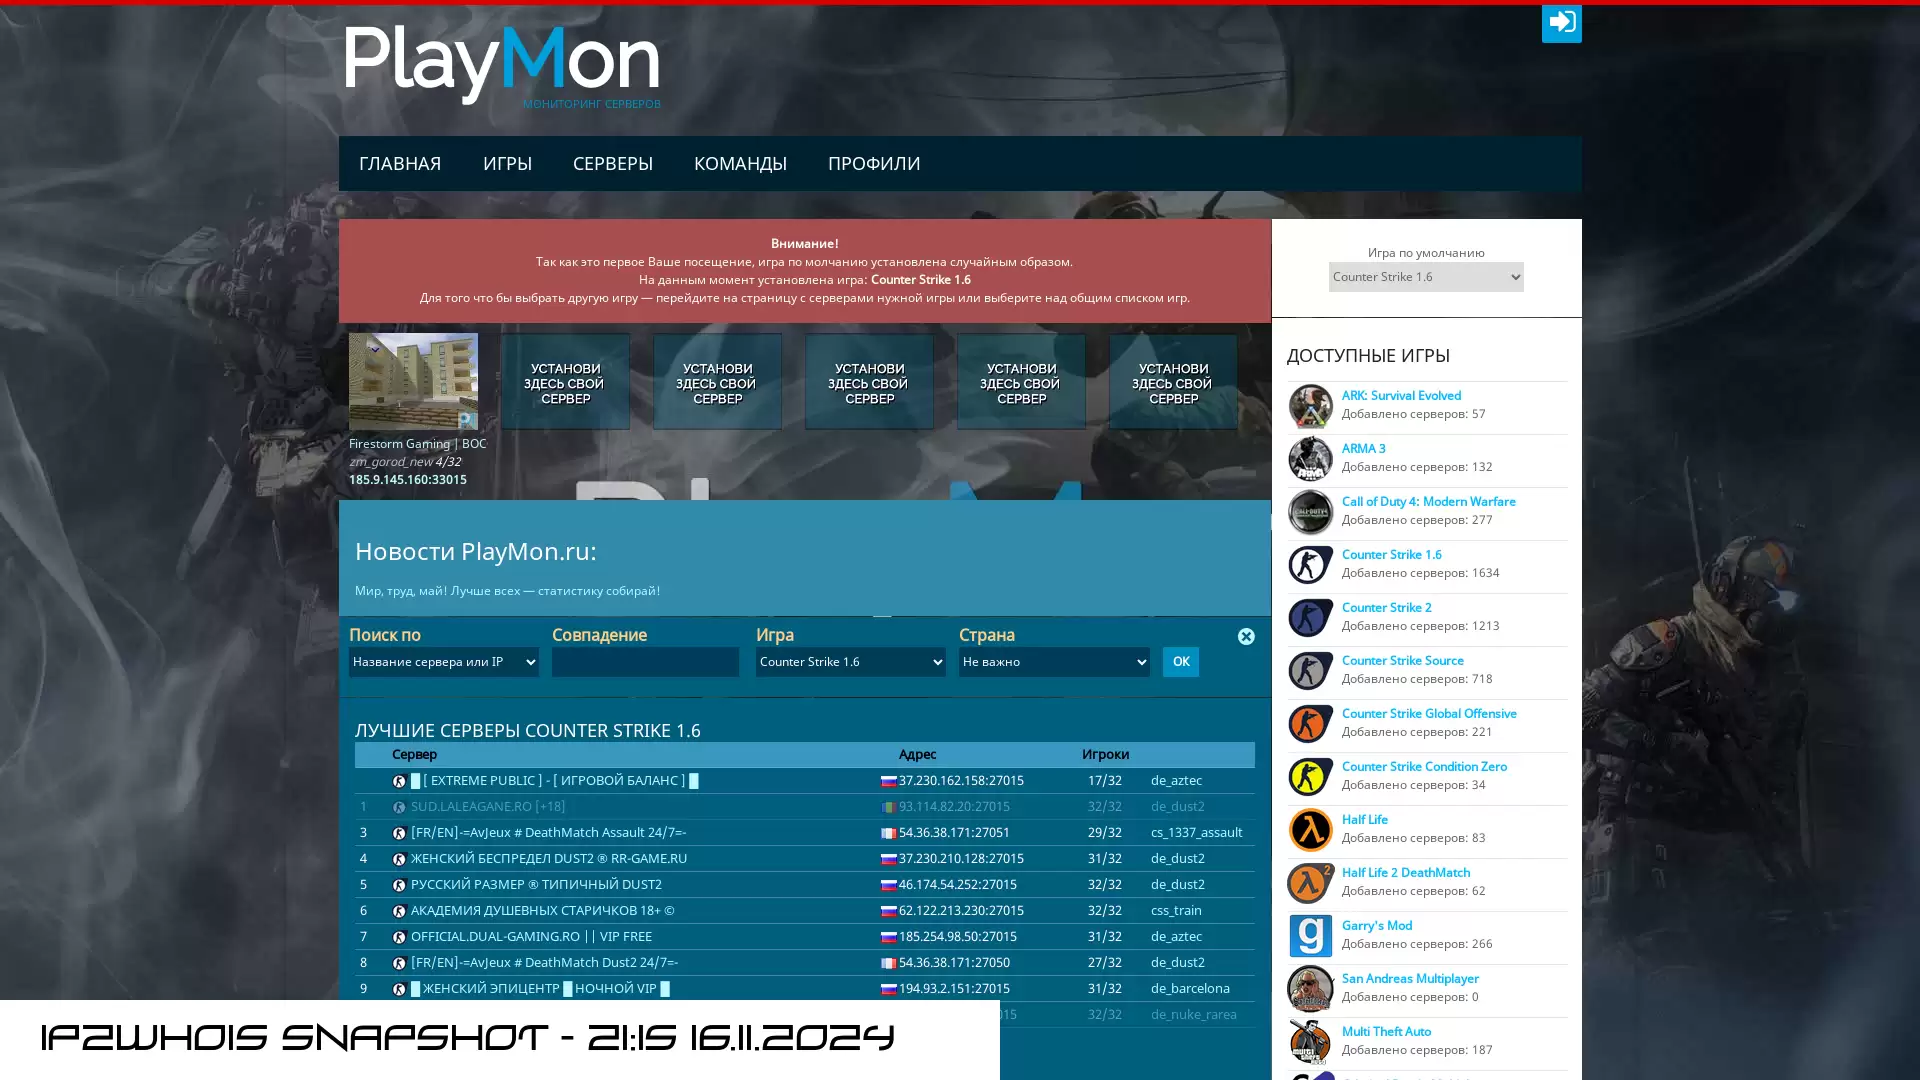
Task: Open ЖЕНСКИЙ БЕСПРЕДЕЛ DUST2 server link
Action: click(548, 859)
